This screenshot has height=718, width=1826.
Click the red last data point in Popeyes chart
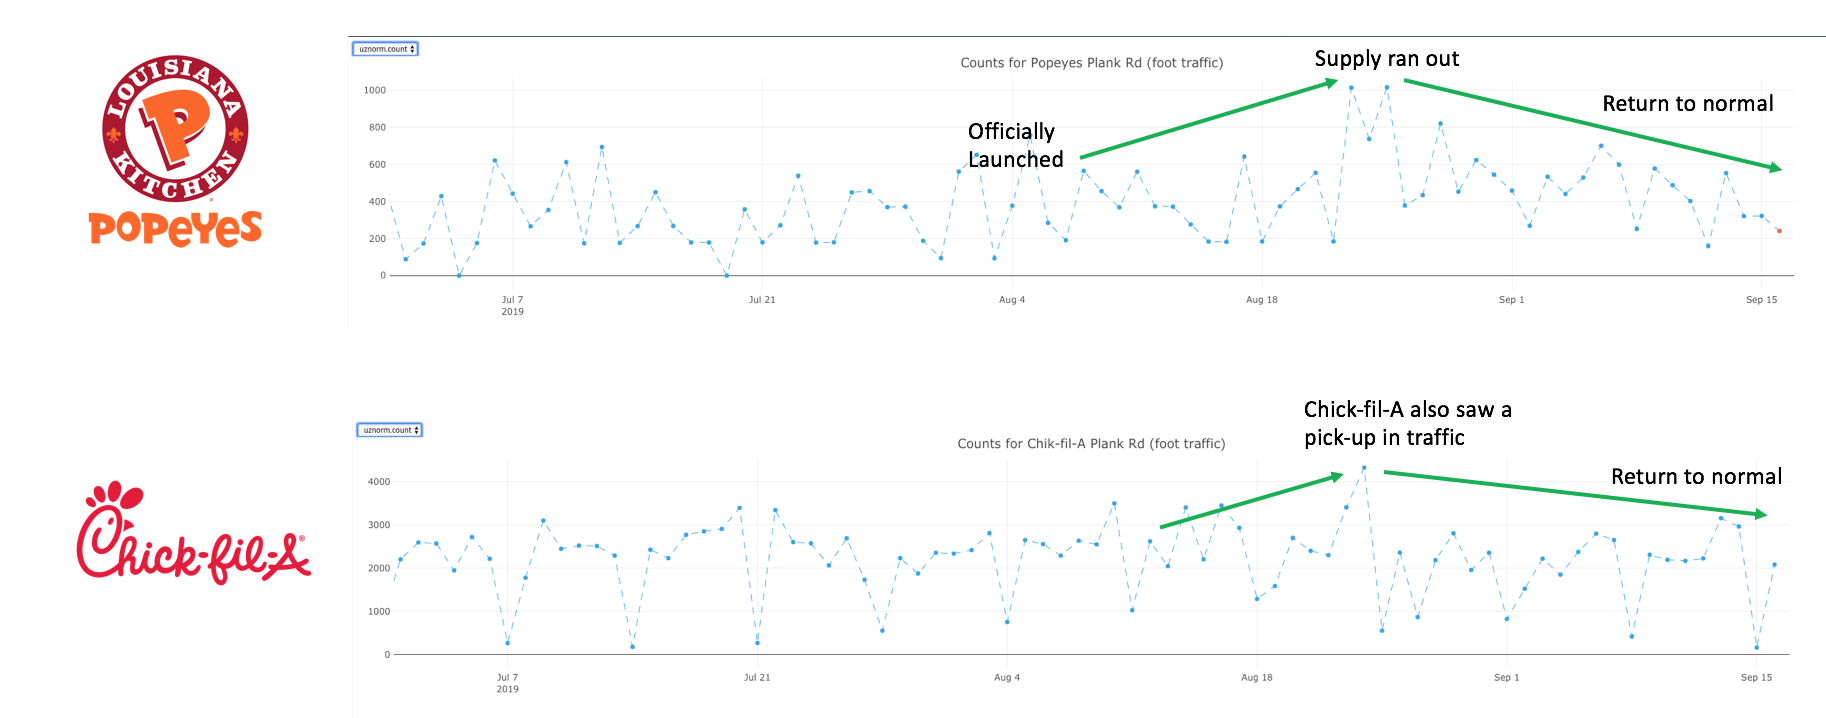coord(1779,231)
